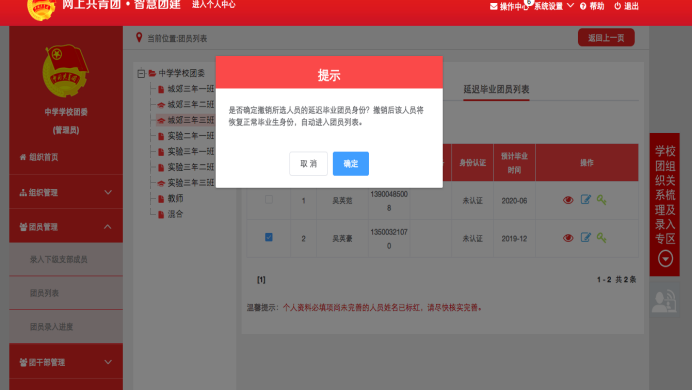Select 实验三年一班 tree item
Image resolution: width=692 pixels, height=390 pixels.
click(186, 152)
